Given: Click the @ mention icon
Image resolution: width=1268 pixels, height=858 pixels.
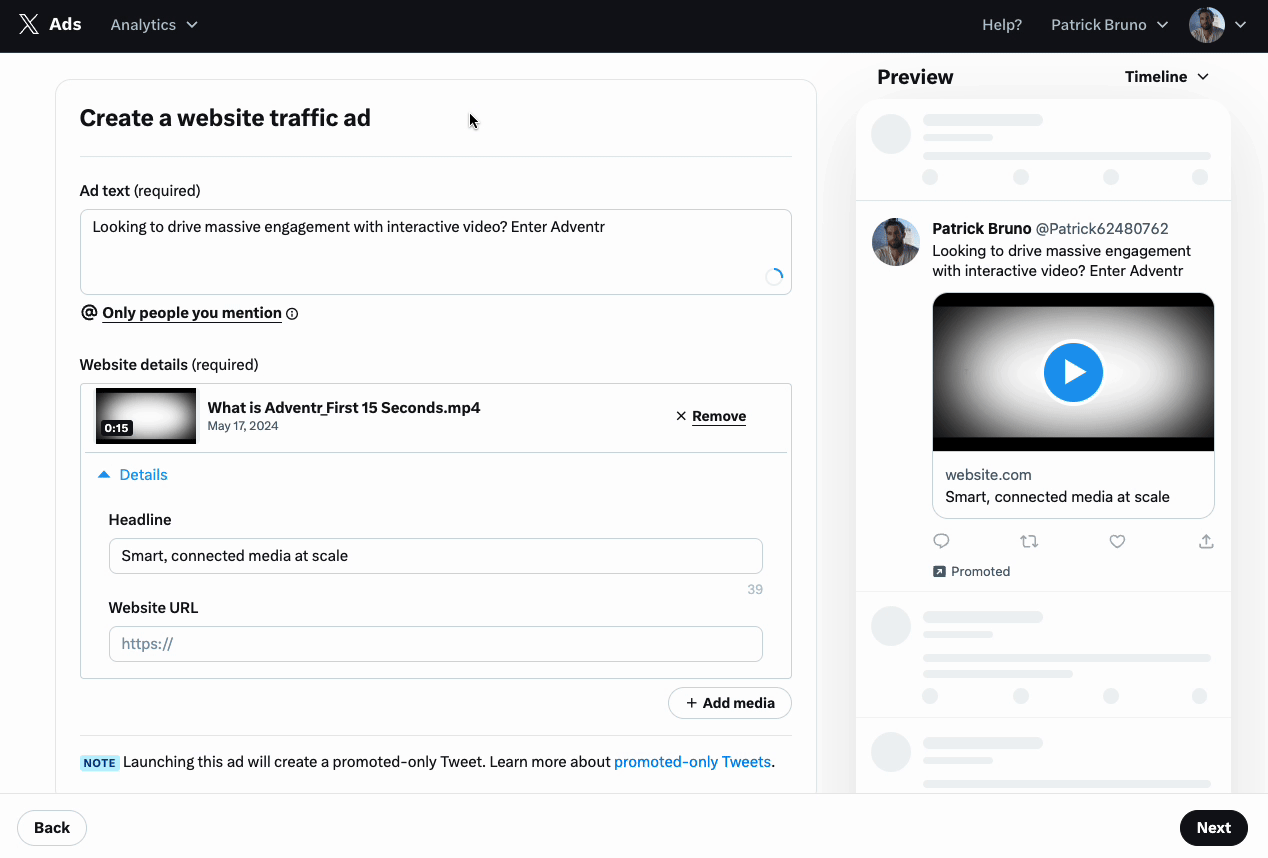Looking at the screenshot, I should 89,313.
